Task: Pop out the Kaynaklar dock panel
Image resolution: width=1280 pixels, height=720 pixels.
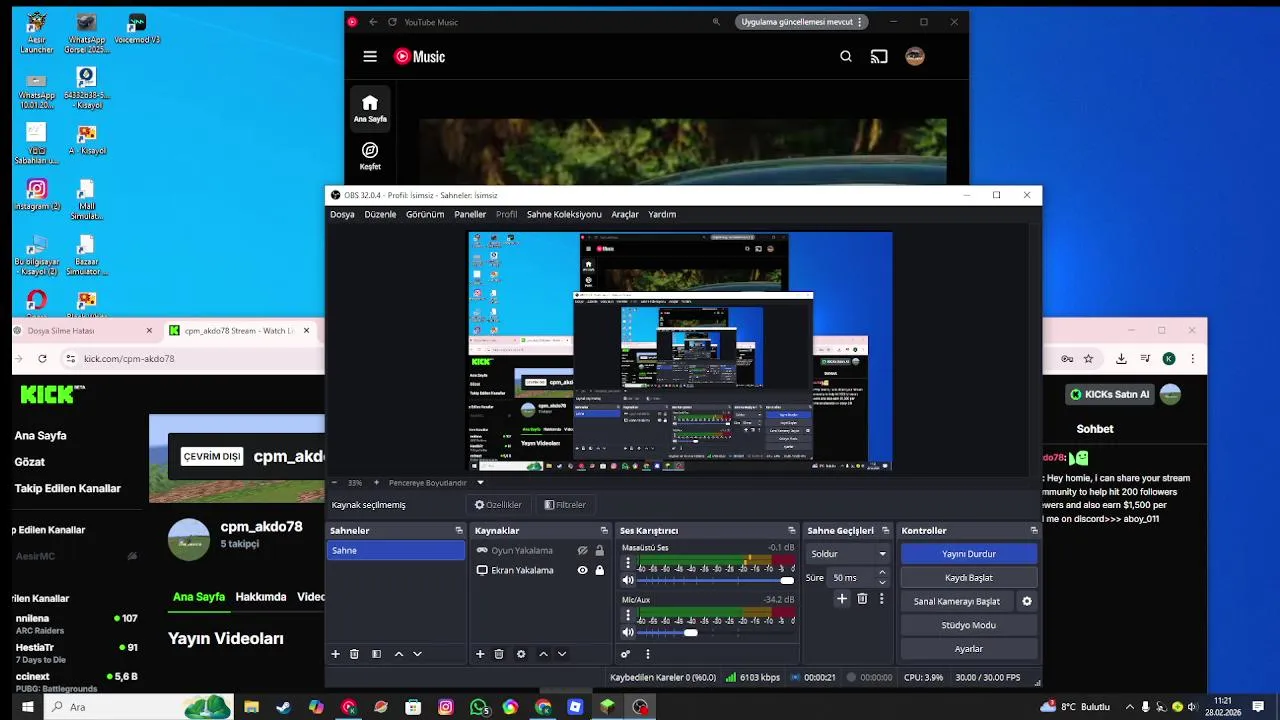Action: pos(604,531)
